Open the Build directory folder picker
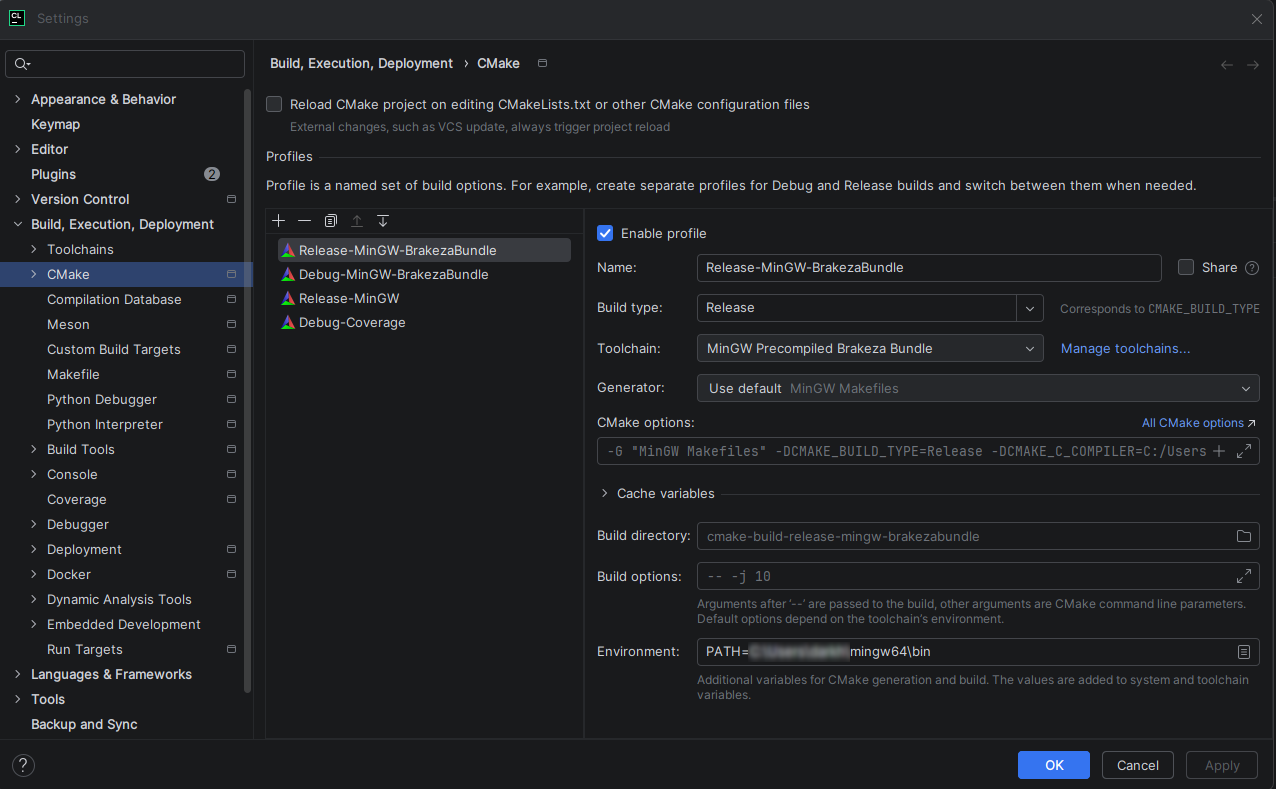This screenshot has width=1276, height=789. 1243,536
